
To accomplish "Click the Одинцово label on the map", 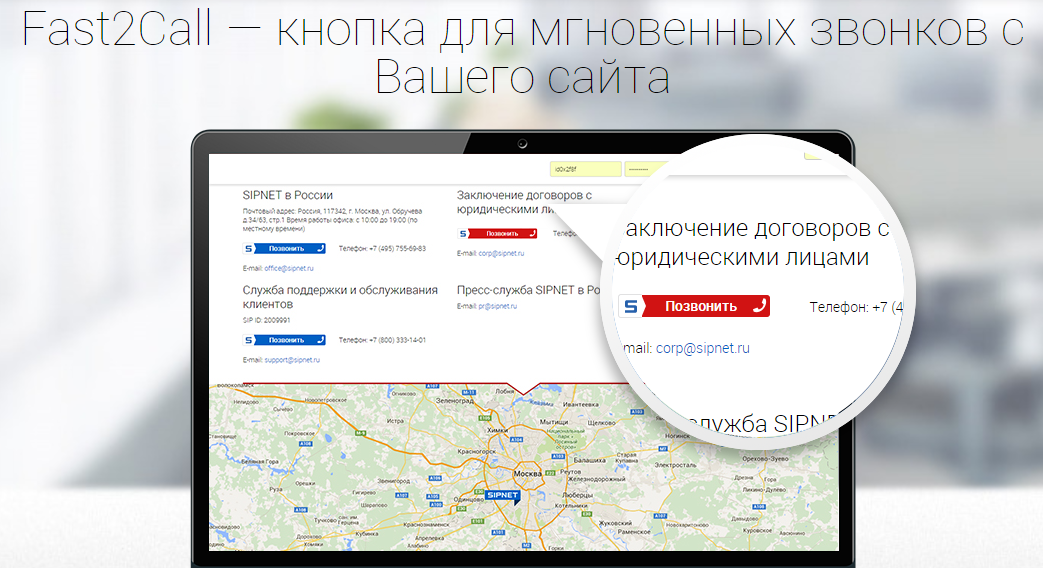I will coord(468,499).
